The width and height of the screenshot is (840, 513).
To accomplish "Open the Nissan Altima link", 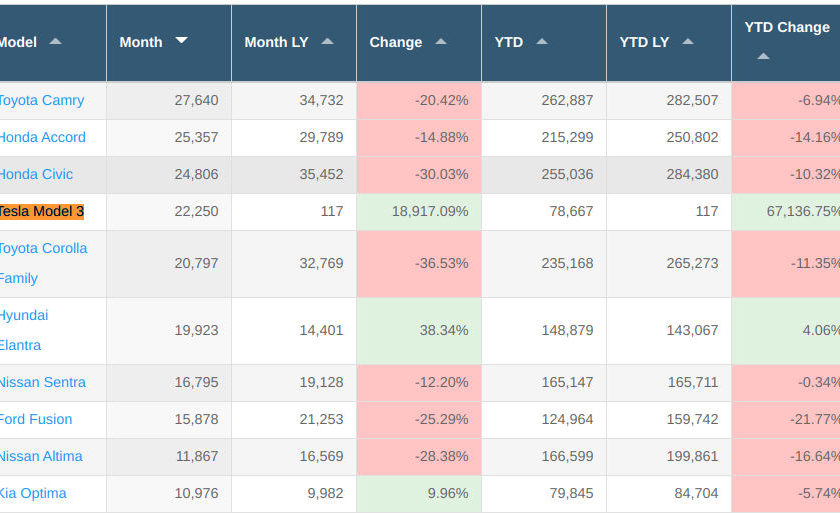I will point(41,456).
